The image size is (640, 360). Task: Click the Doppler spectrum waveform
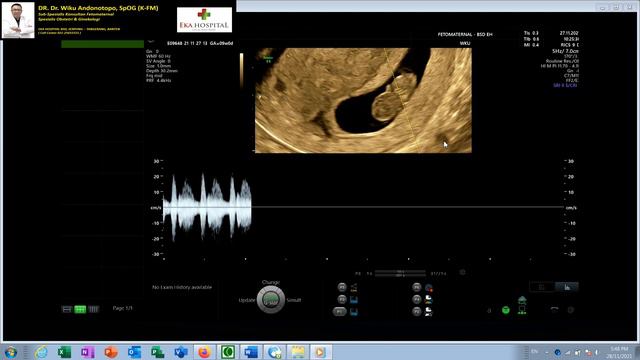(207, 207)
